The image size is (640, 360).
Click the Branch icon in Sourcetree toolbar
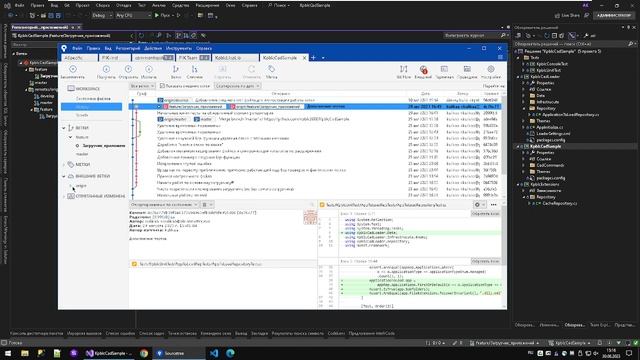(x=176, y=69)
